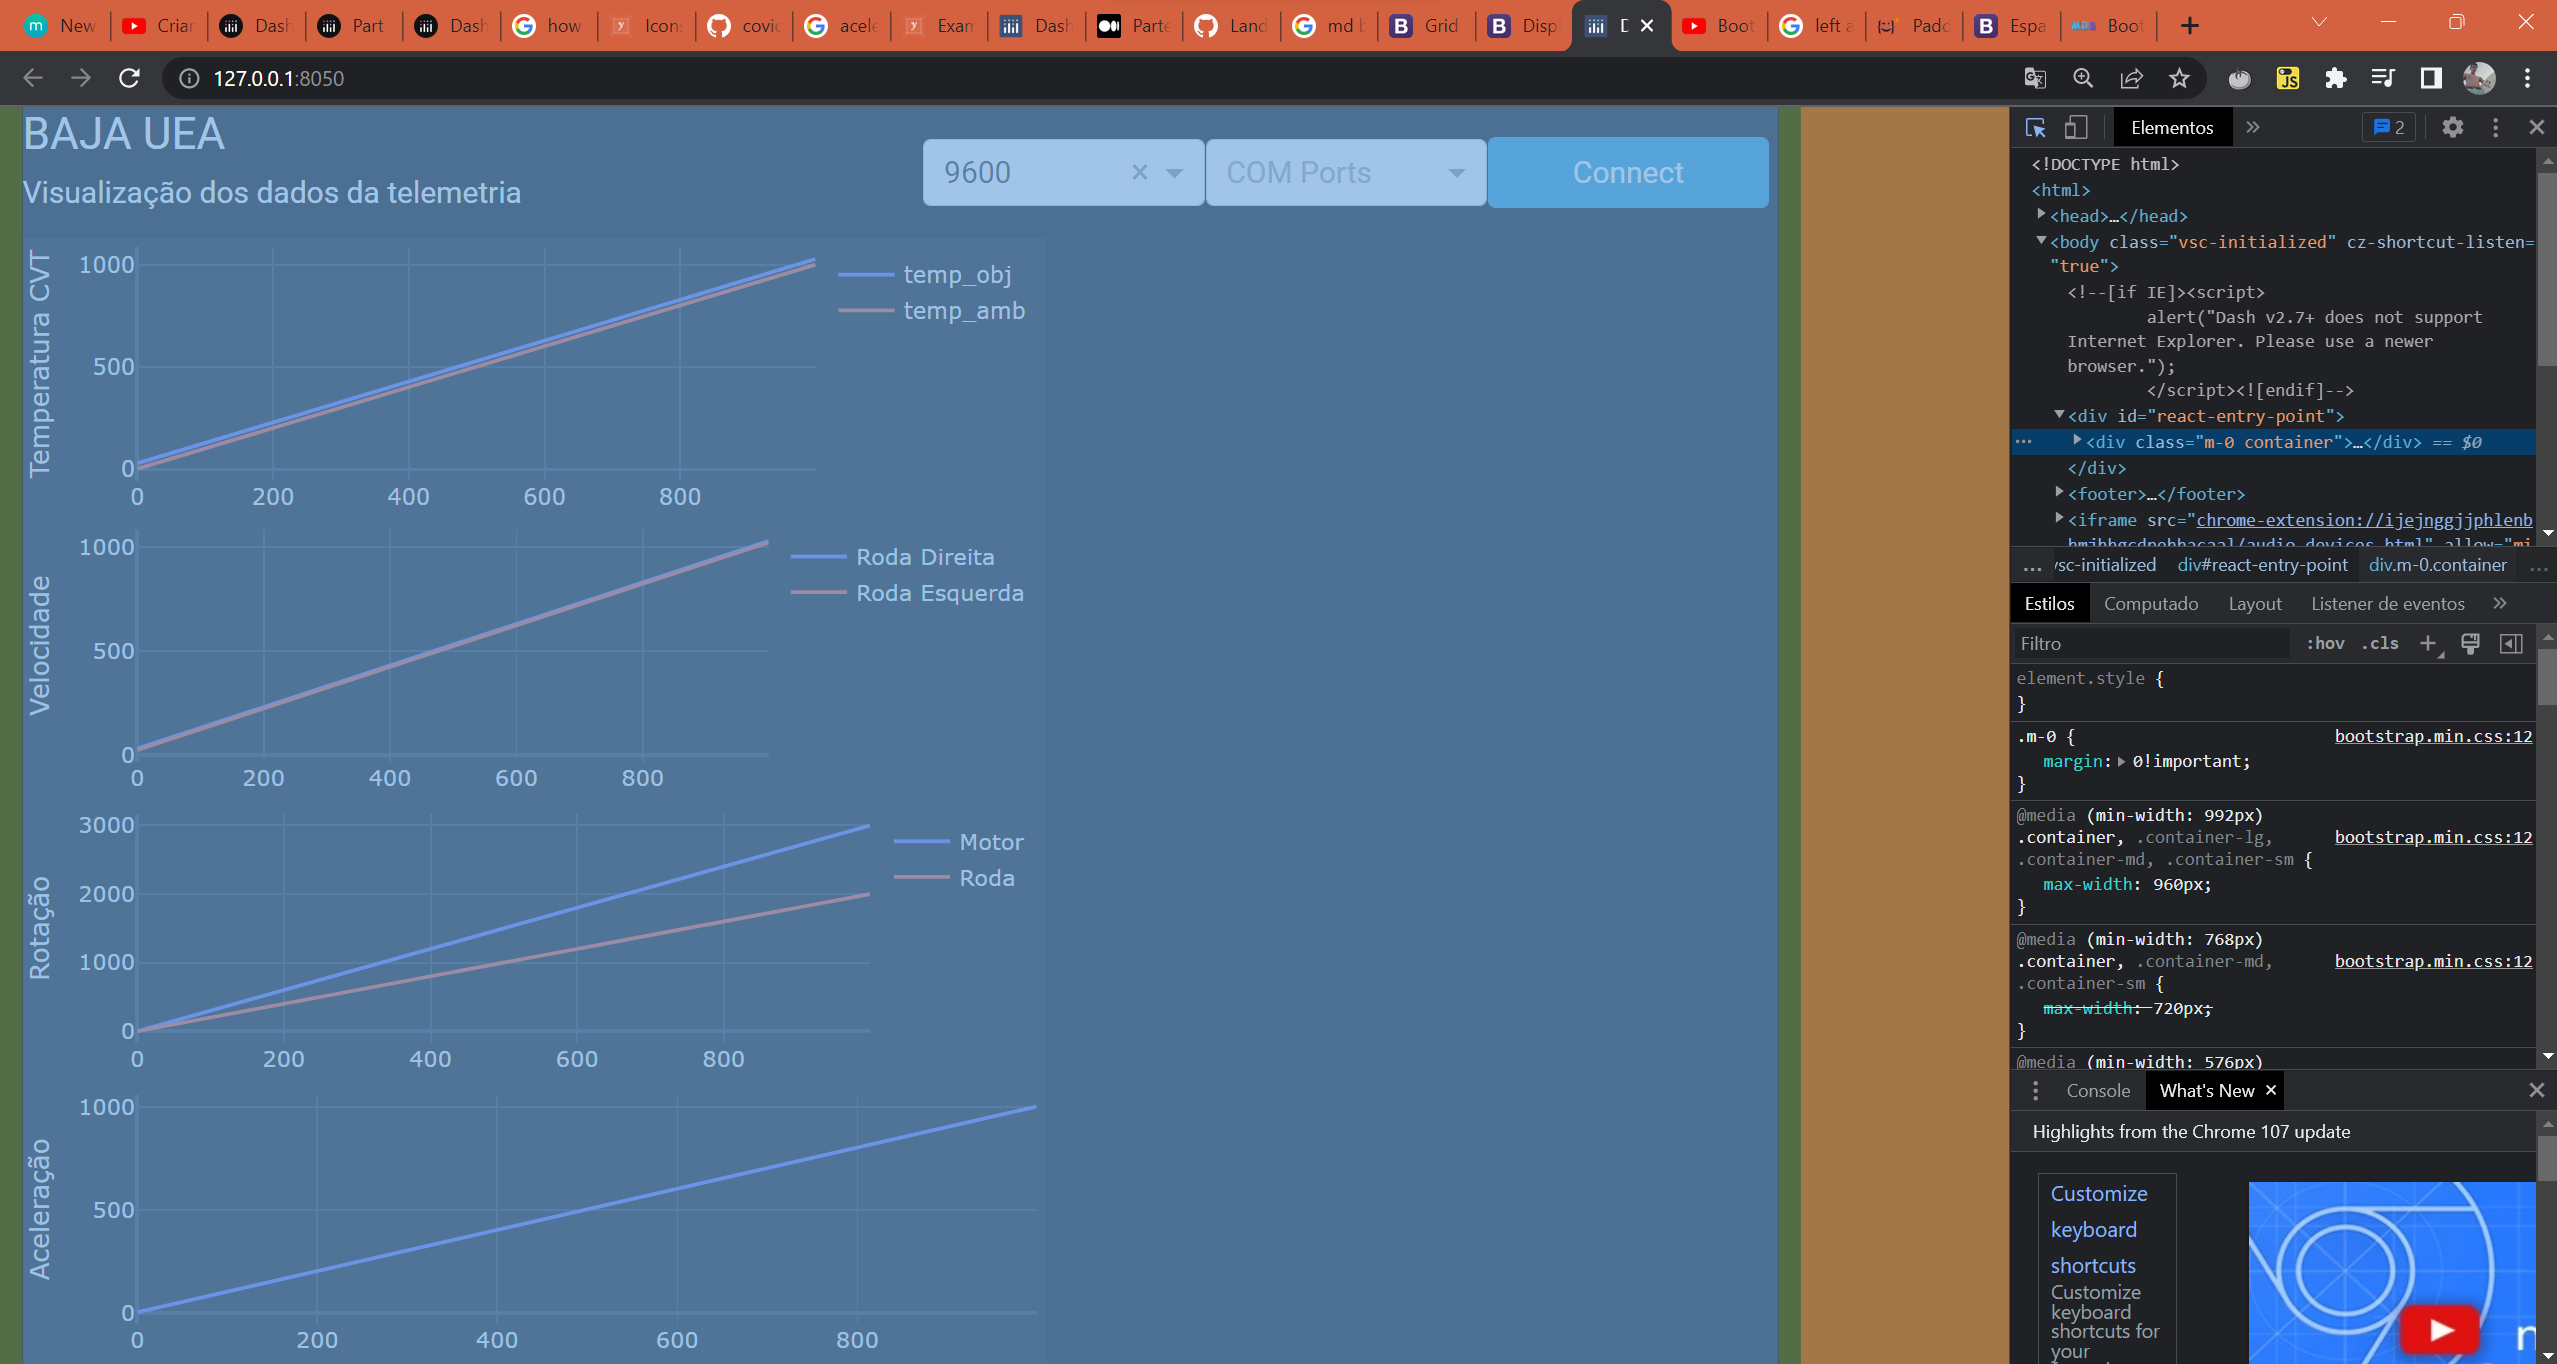Open the Google Translate page icon
Image resolution: width=2557 pixels, height=1364 pixels.
[2035, 78]
